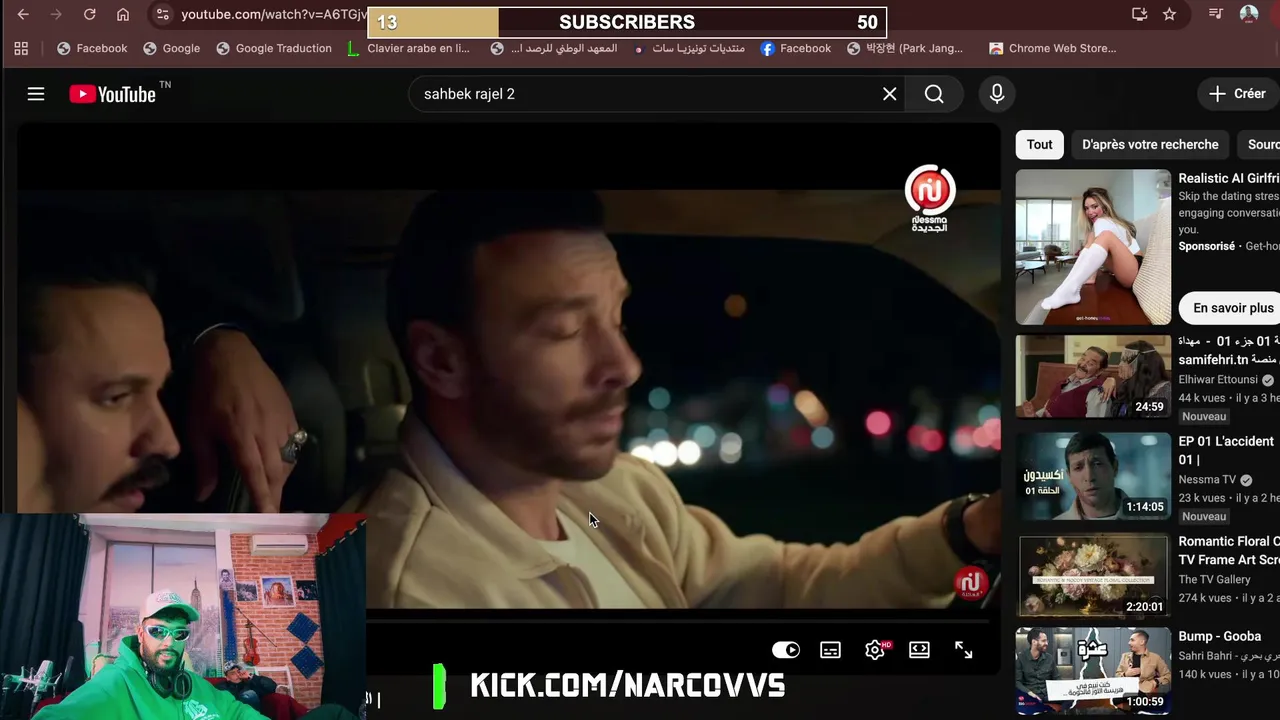Select the Tout filter chip
1280x720 pixels.
(x=1040, y=144)
